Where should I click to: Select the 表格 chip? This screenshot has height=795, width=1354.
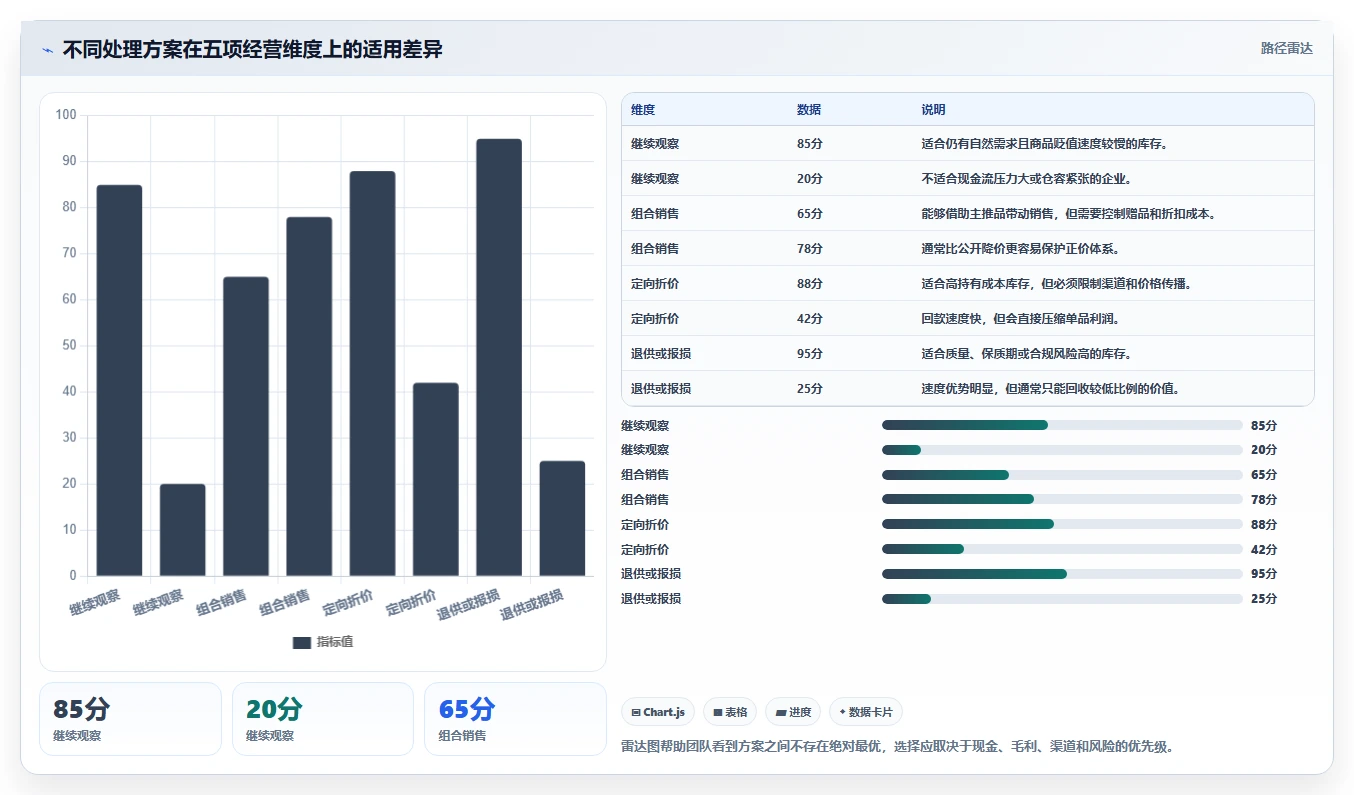point(730,712)
